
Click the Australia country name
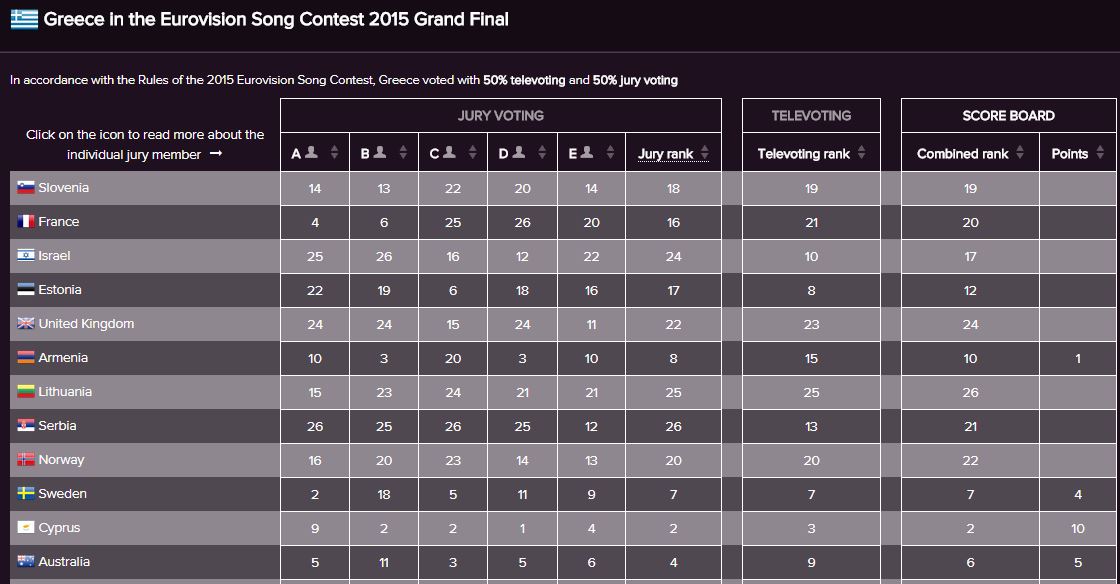point(64,562)
